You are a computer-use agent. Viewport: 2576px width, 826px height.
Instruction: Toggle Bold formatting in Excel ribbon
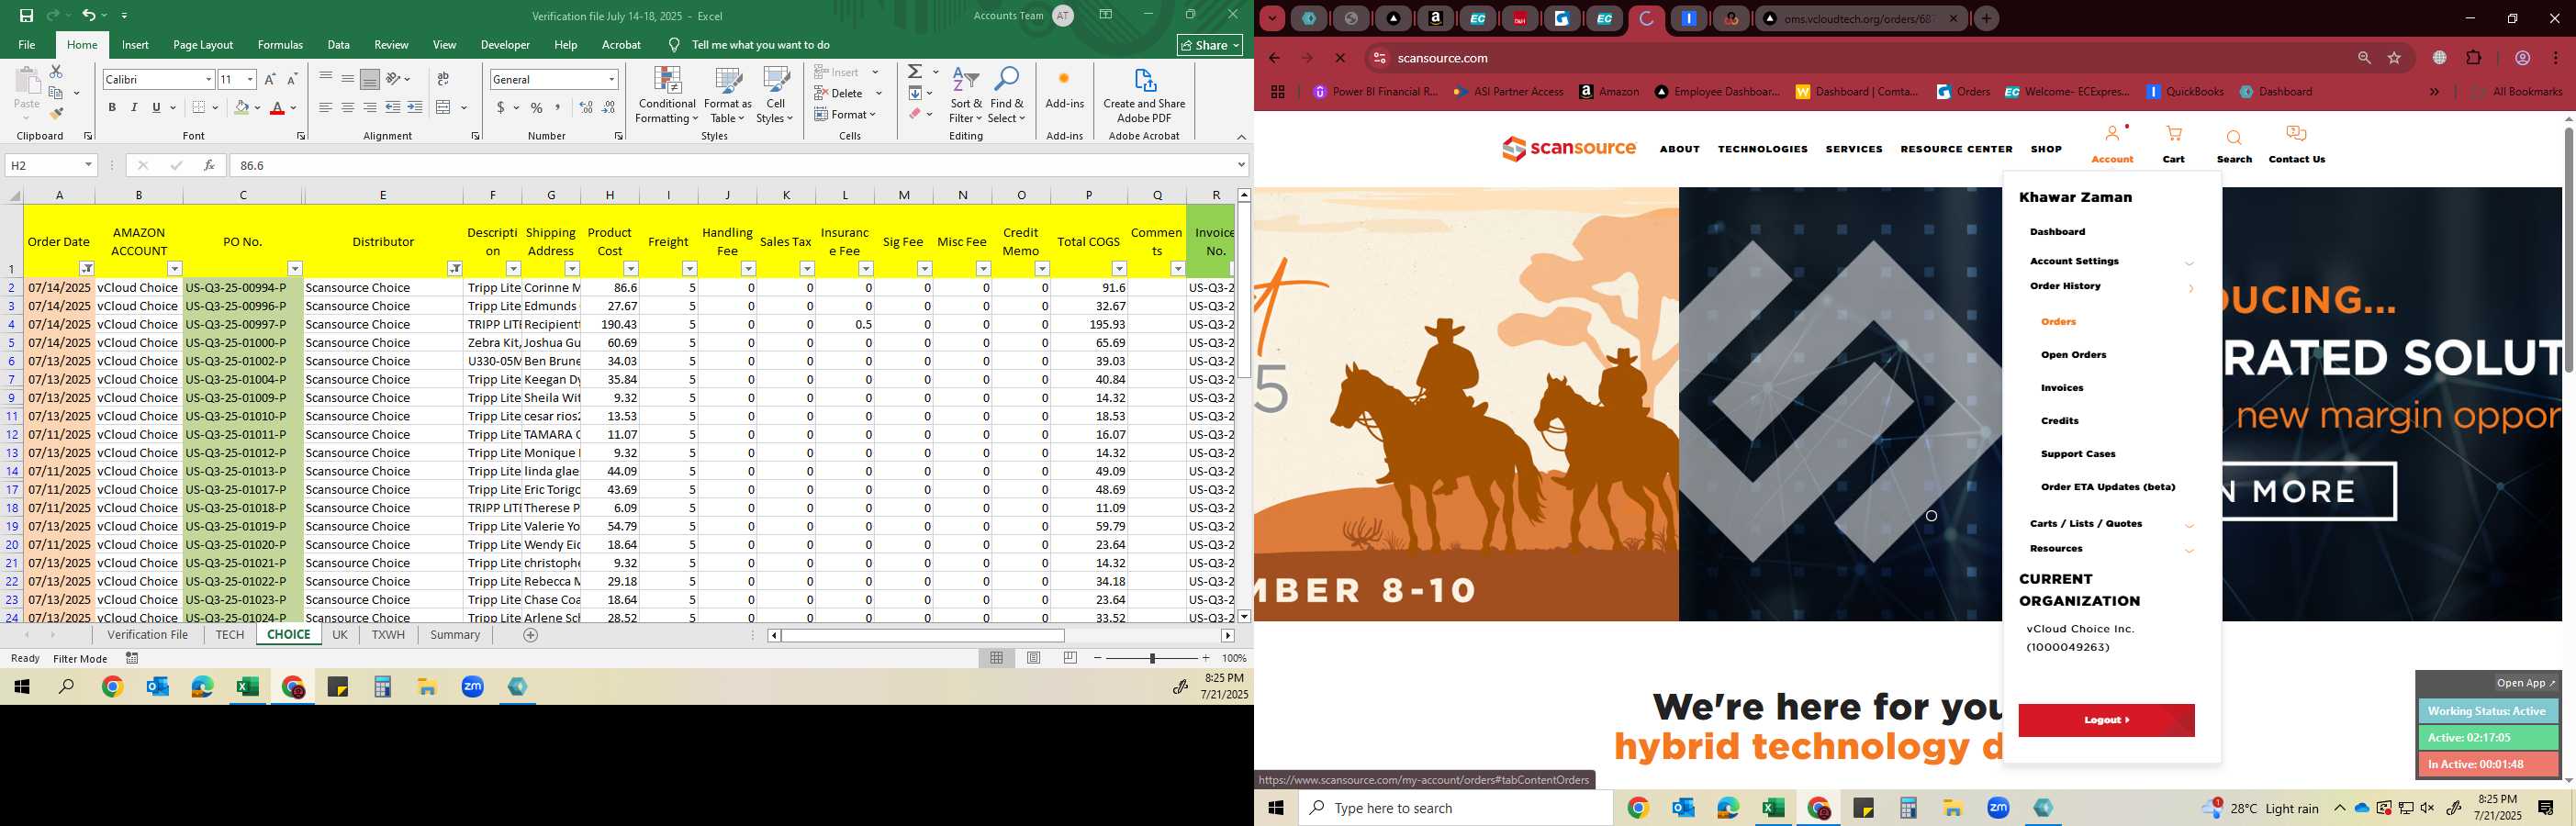[x=112, y=107]
